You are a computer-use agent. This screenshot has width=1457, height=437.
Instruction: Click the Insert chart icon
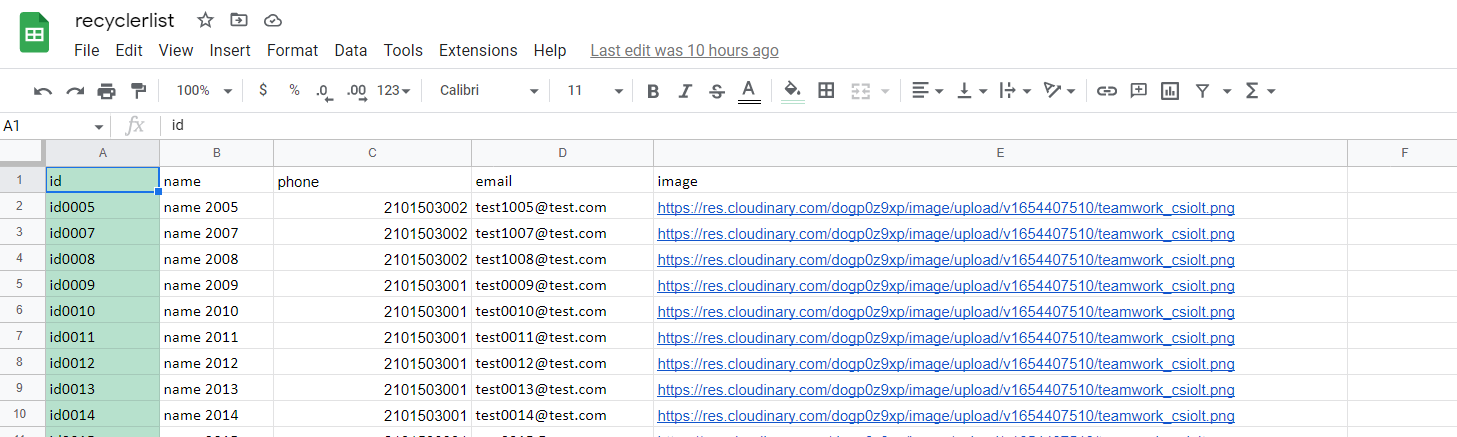point(1170,91)
